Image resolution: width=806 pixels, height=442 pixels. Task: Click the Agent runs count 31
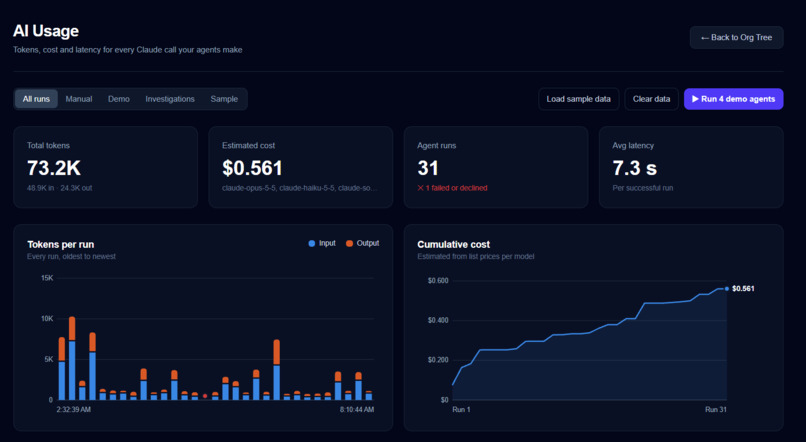click(x=428, y=168)
